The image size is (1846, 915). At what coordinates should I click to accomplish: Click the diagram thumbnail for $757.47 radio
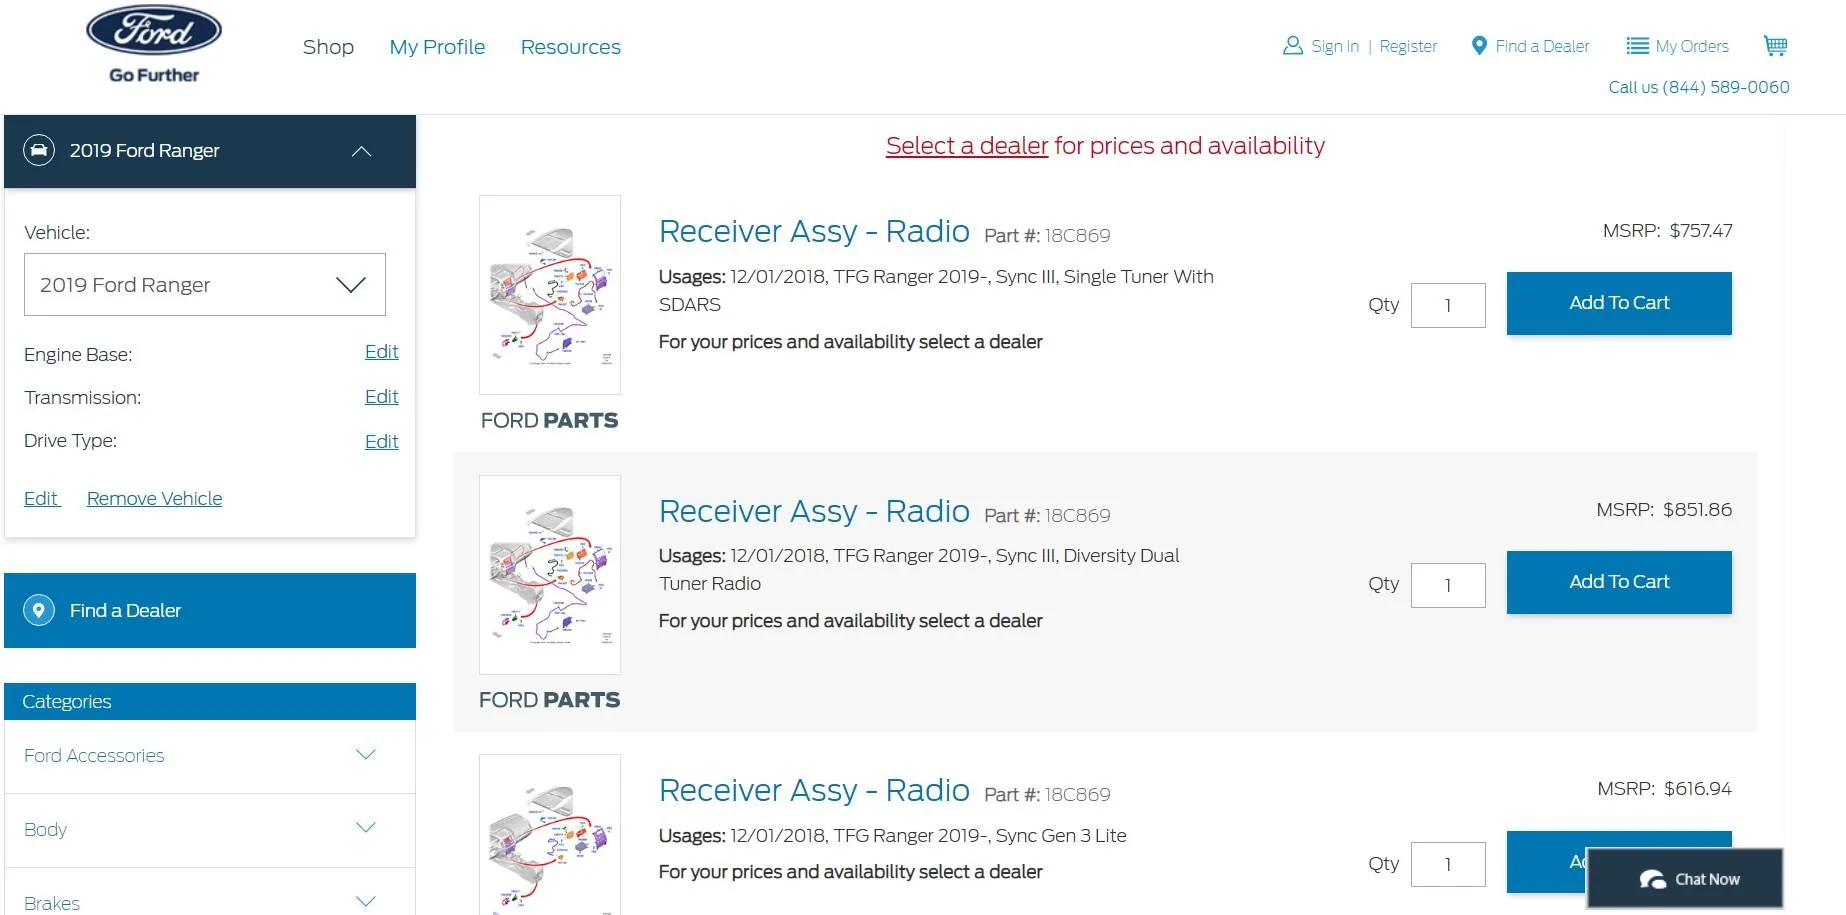550,295
